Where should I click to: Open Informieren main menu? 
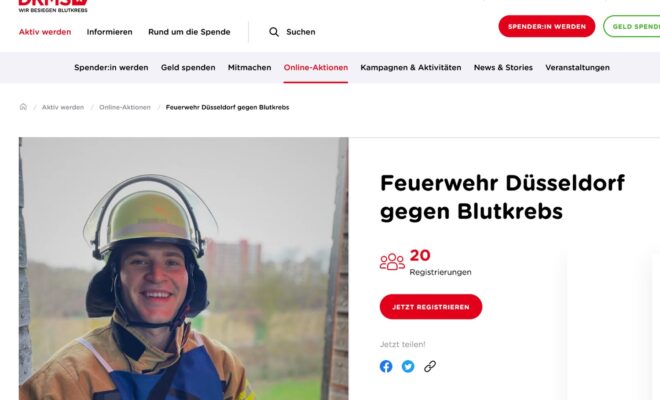109,32
